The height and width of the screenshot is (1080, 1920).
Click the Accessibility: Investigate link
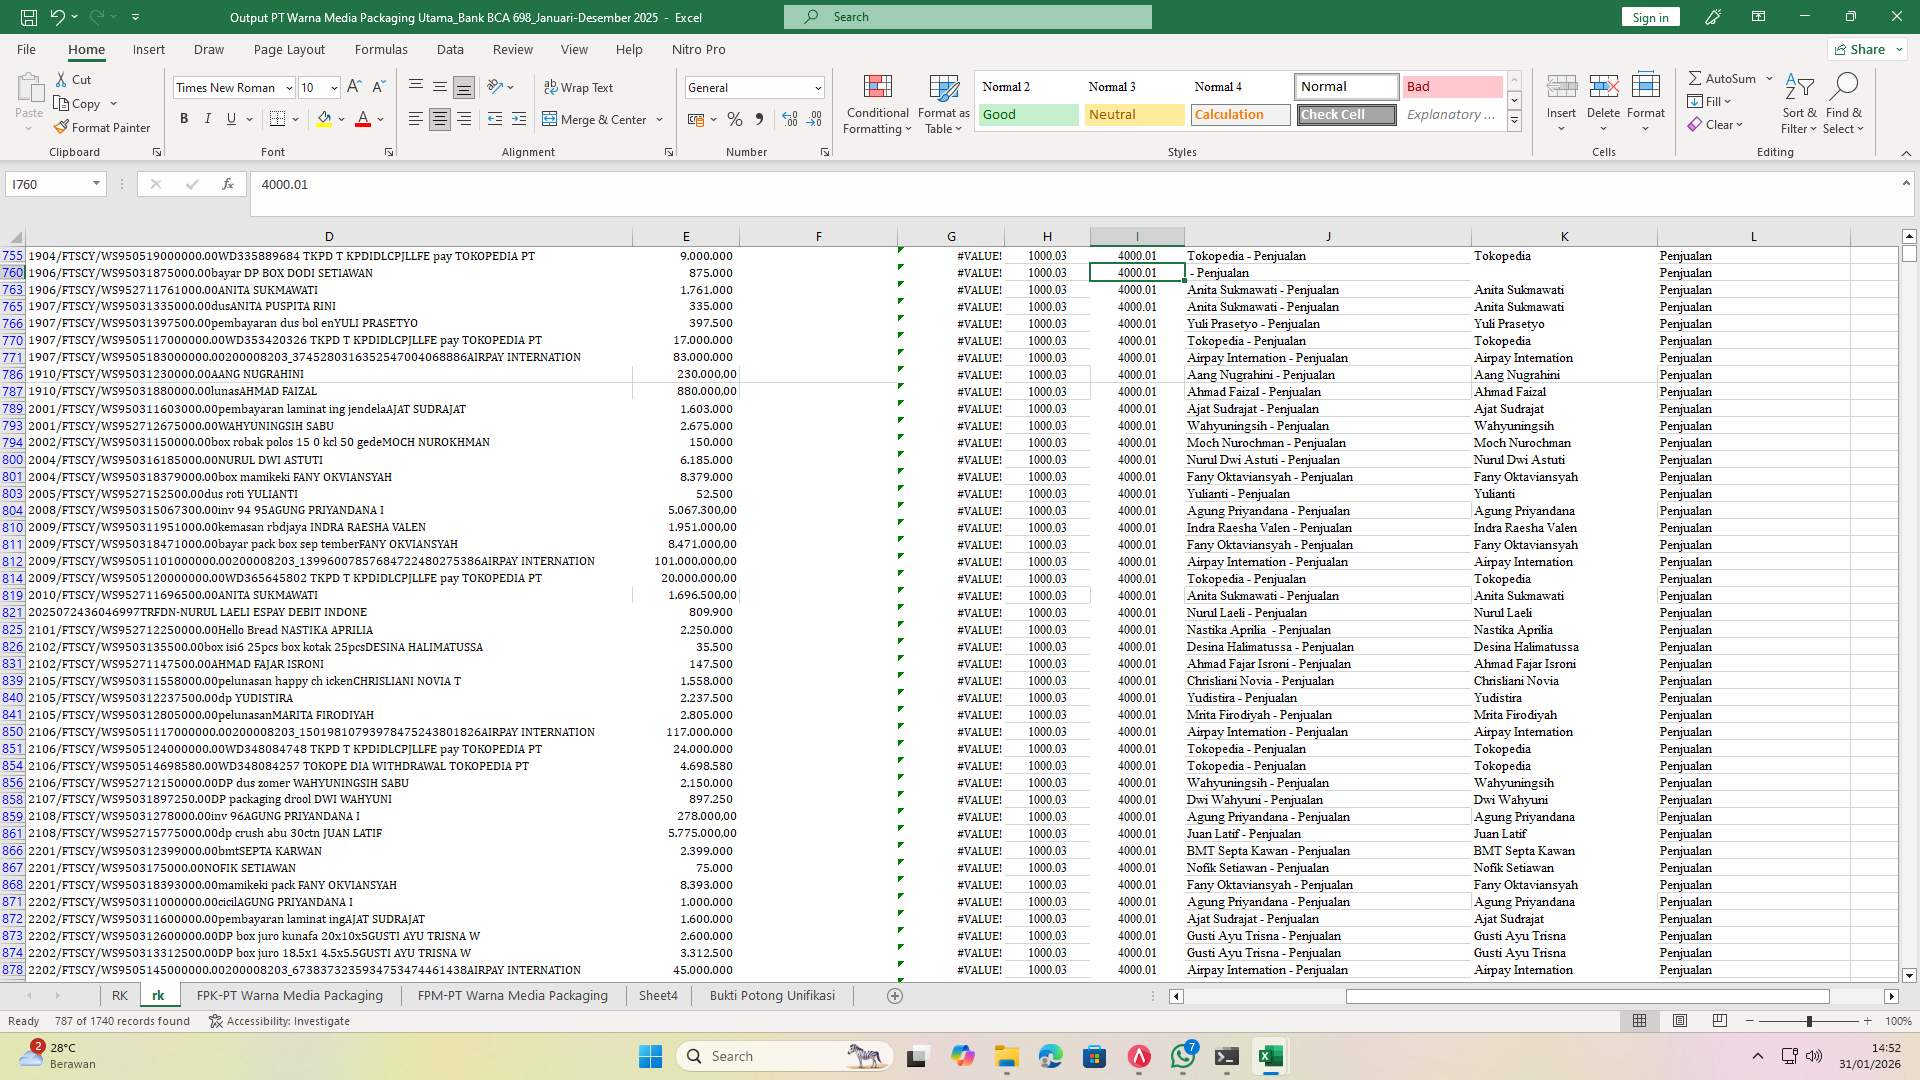click(x=289, y=1021)
